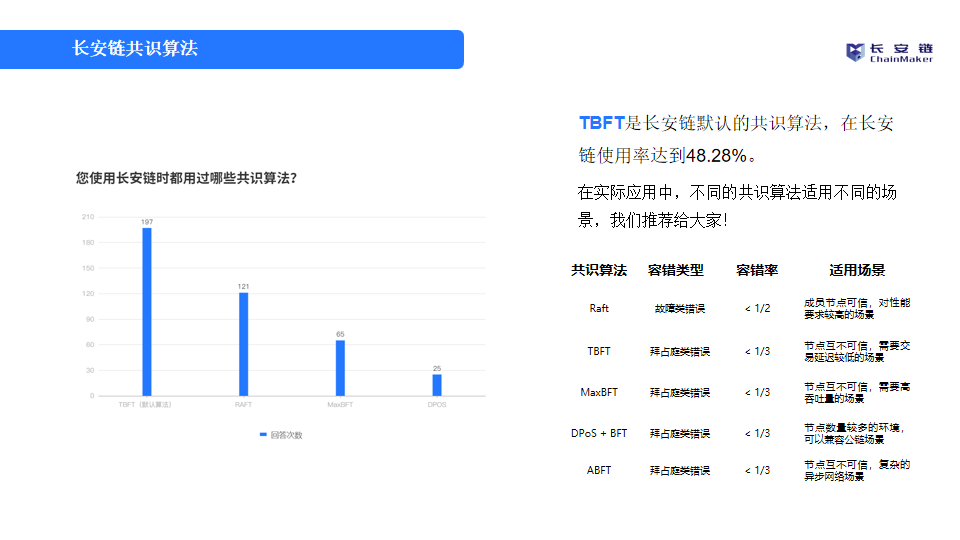This screenshot has height=540, width=960.
Task: Click the MaxBFT table row name
Action: point(599,392)
